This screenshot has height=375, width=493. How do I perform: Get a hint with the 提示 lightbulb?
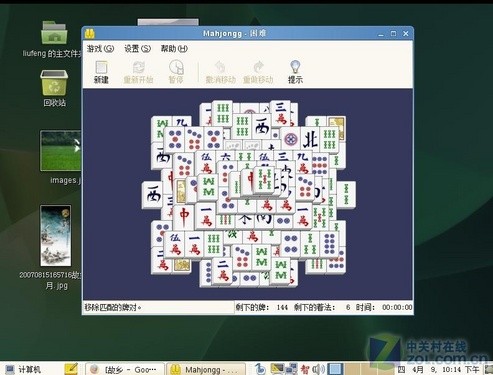pyautogui.click(x=295, y=72)
